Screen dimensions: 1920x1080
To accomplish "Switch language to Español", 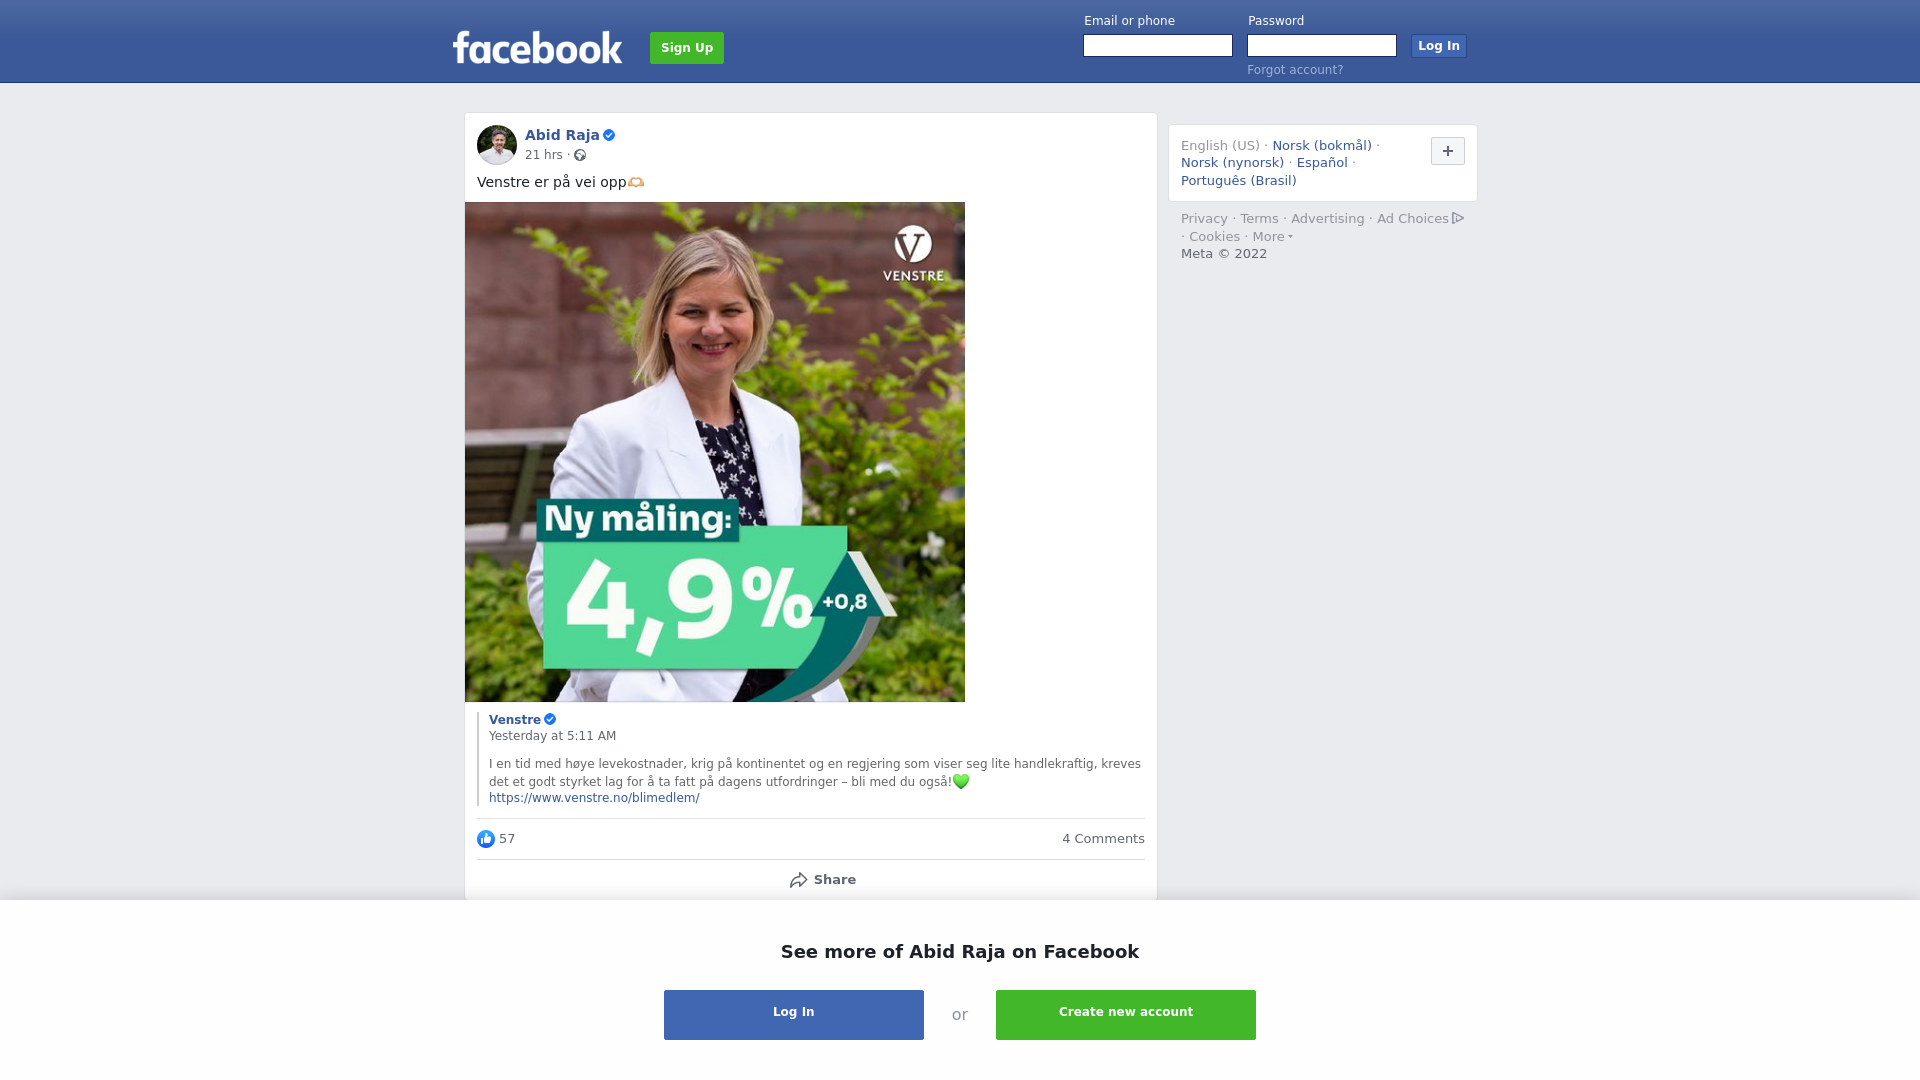I will click(x=1322, y=163).
